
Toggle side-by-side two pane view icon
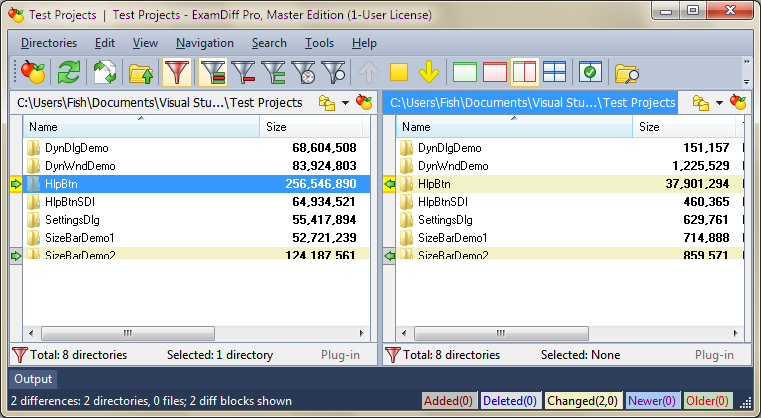pos(525,72)
